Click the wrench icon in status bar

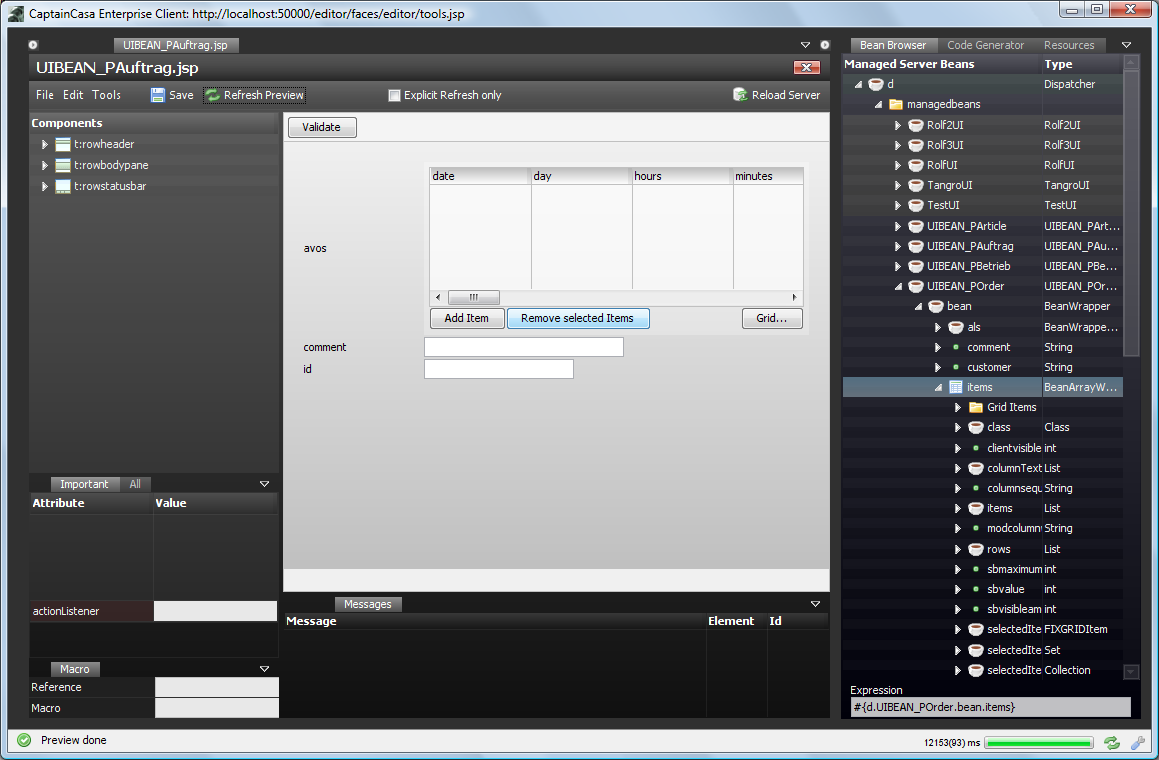[1138, 743]
